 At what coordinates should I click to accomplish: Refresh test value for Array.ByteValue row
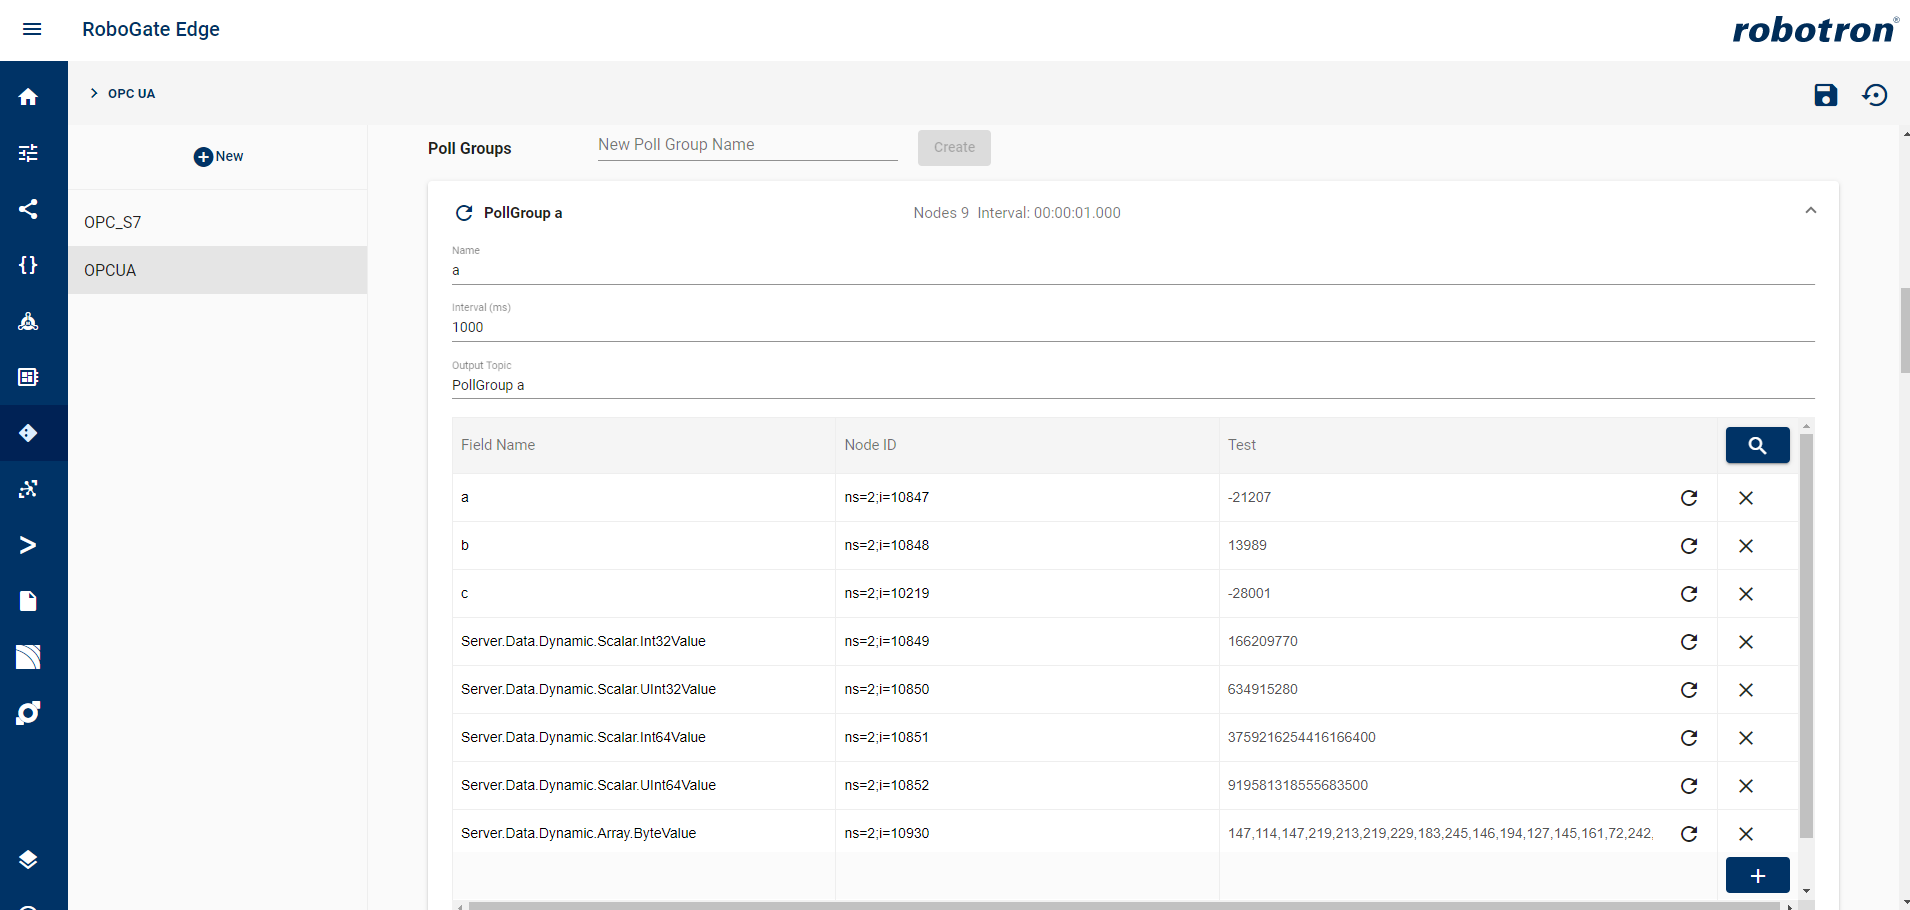[x=1689, y=834]
